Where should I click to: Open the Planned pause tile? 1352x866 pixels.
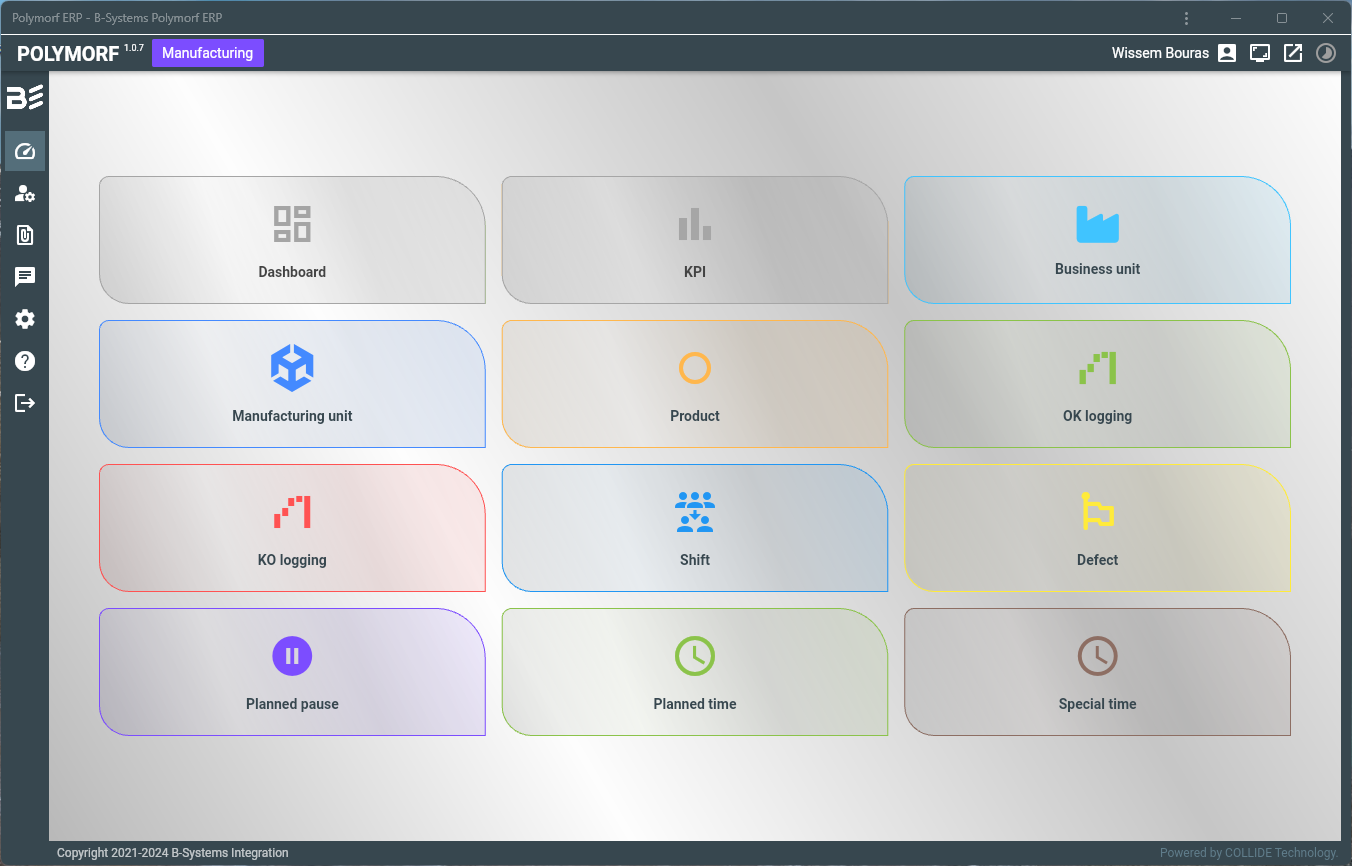click(x=292, y=672)
